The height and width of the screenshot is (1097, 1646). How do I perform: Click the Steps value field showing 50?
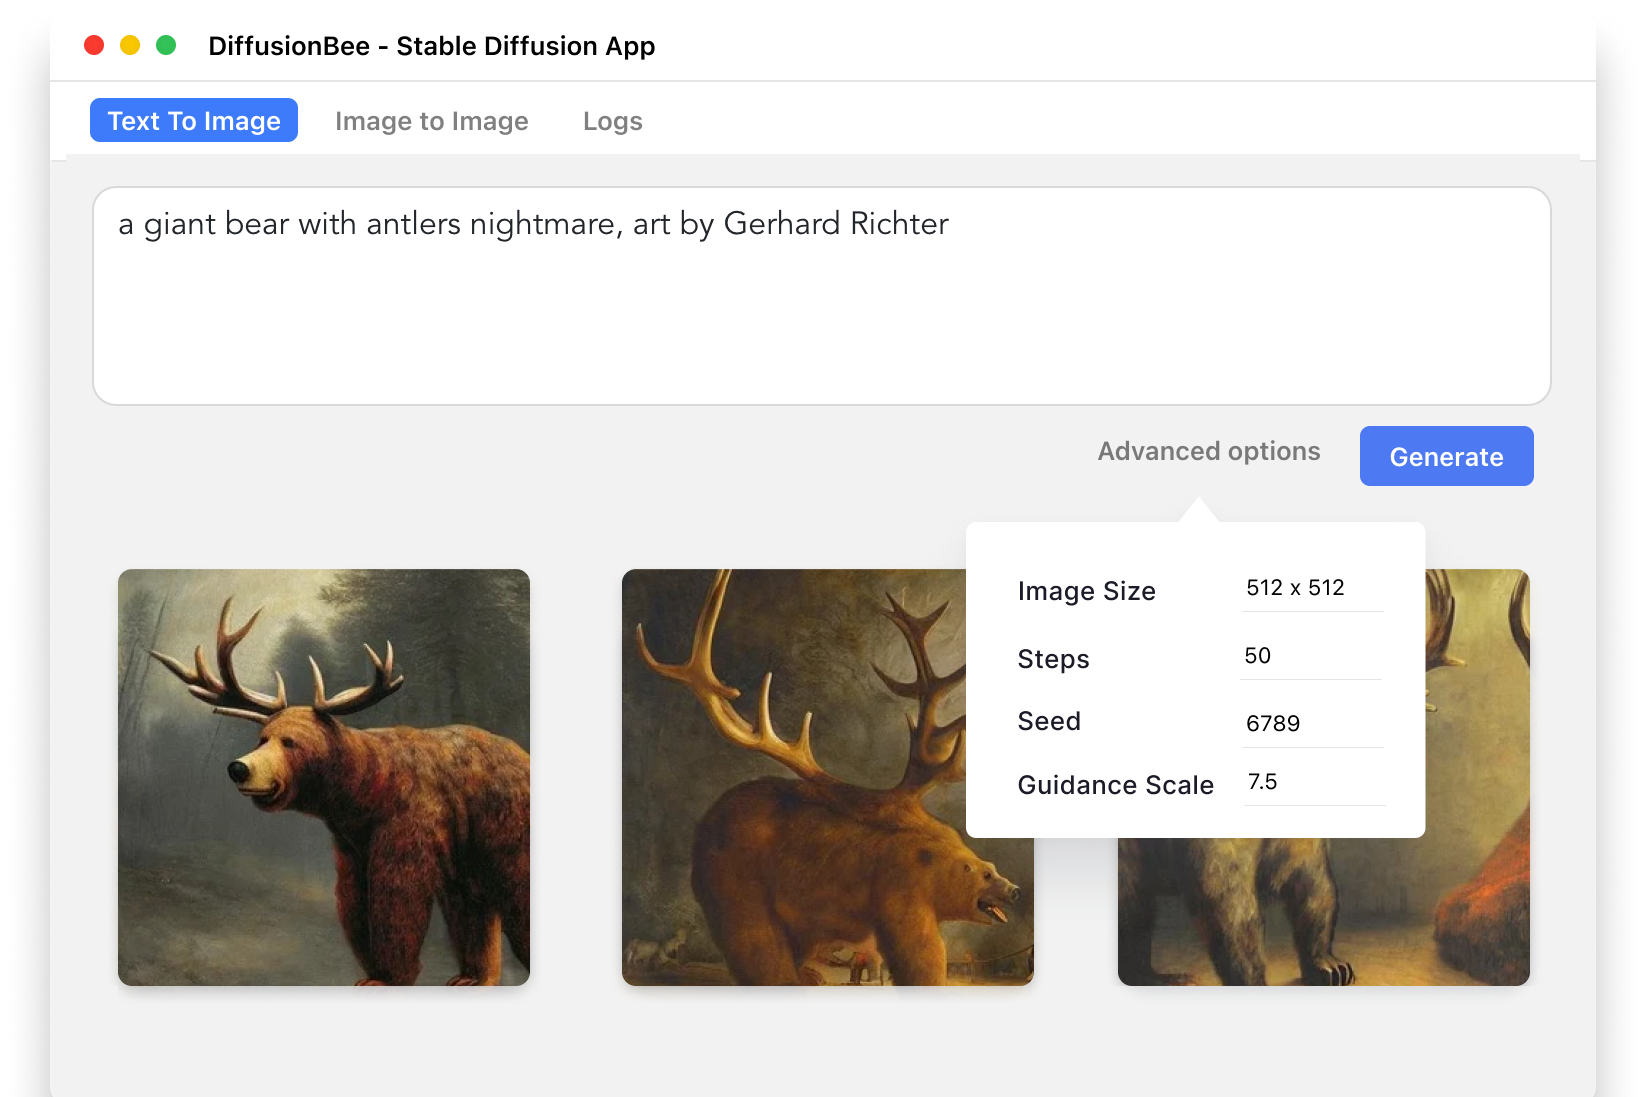(1309, 656)
